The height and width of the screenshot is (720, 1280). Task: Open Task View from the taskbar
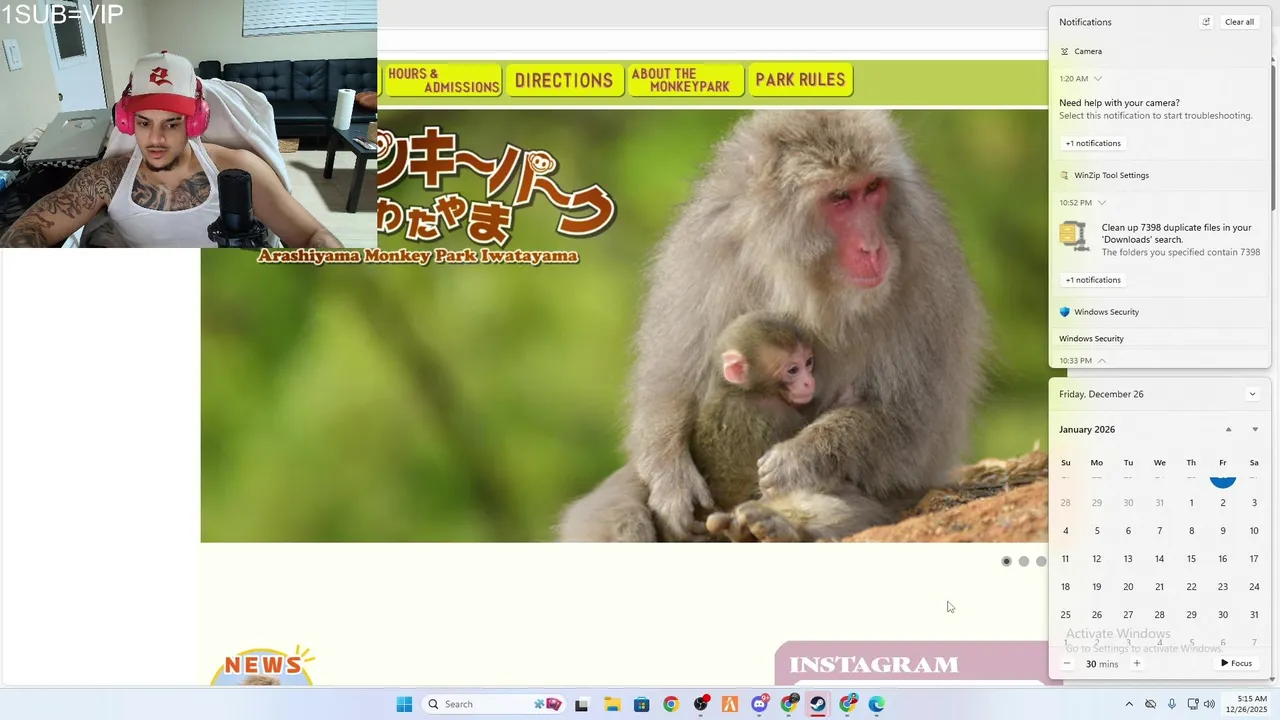[581, 704]
